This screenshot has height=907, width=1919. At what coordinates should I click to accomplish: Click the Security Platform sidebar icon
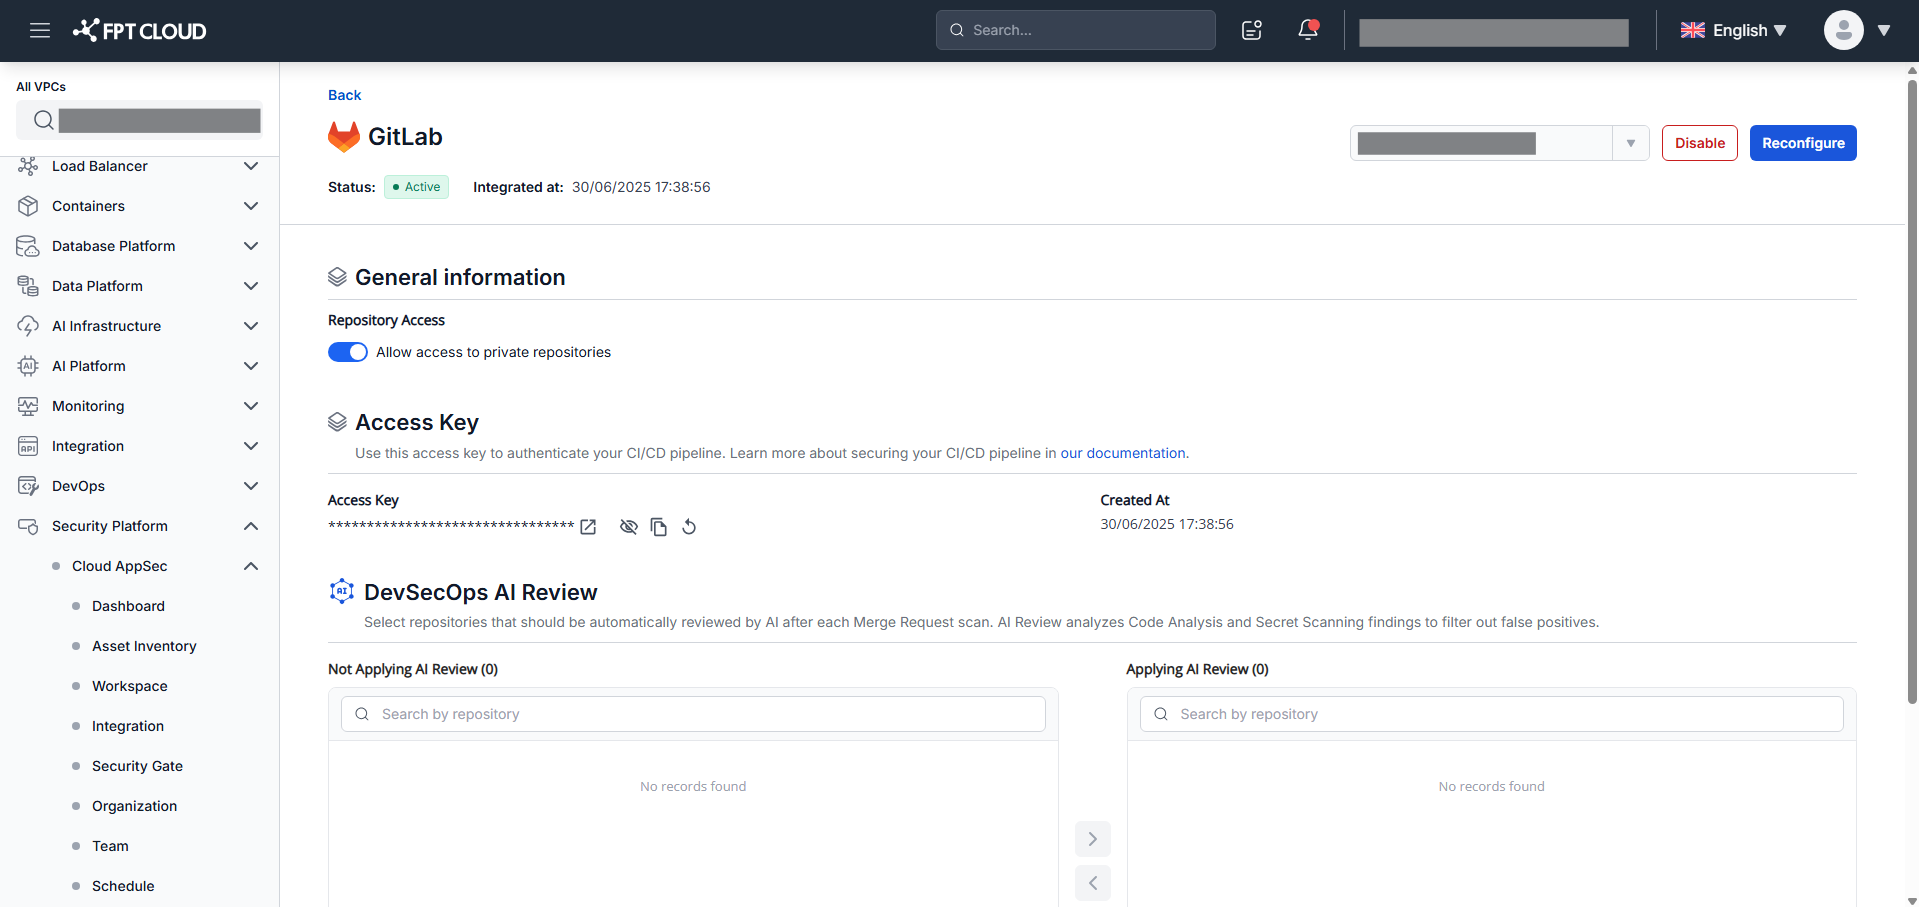pos(28,526)
